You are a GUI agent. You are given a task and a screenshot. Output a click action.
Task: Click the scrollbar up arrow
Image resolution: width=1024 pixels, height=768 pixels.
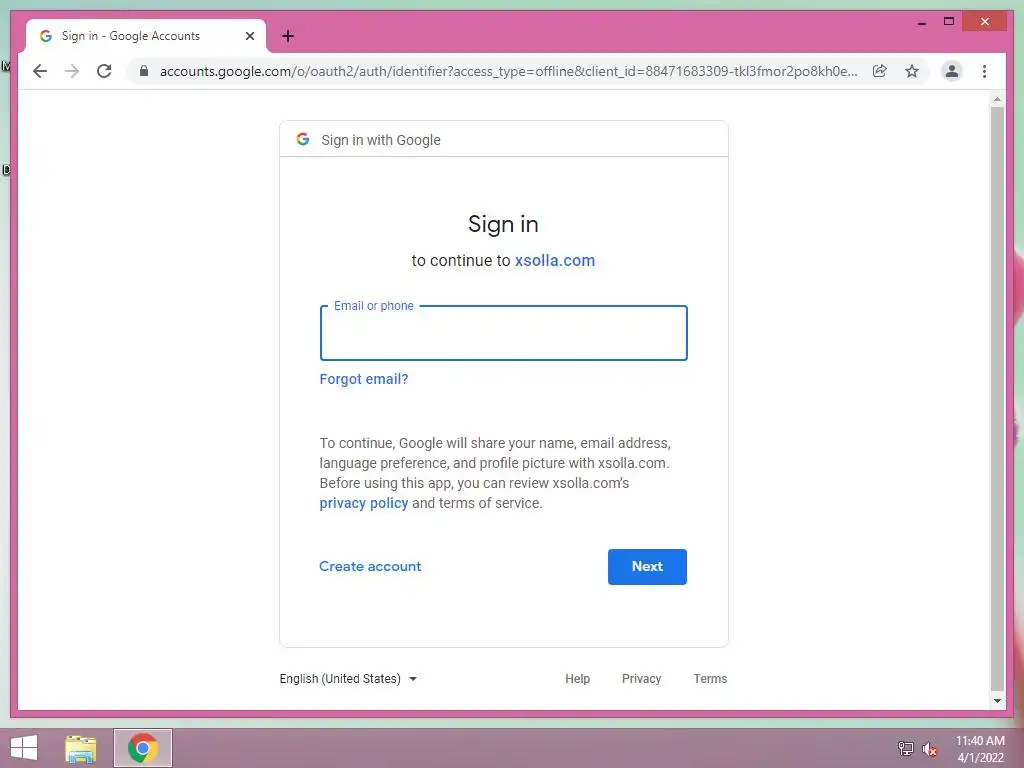pos(997,99)
